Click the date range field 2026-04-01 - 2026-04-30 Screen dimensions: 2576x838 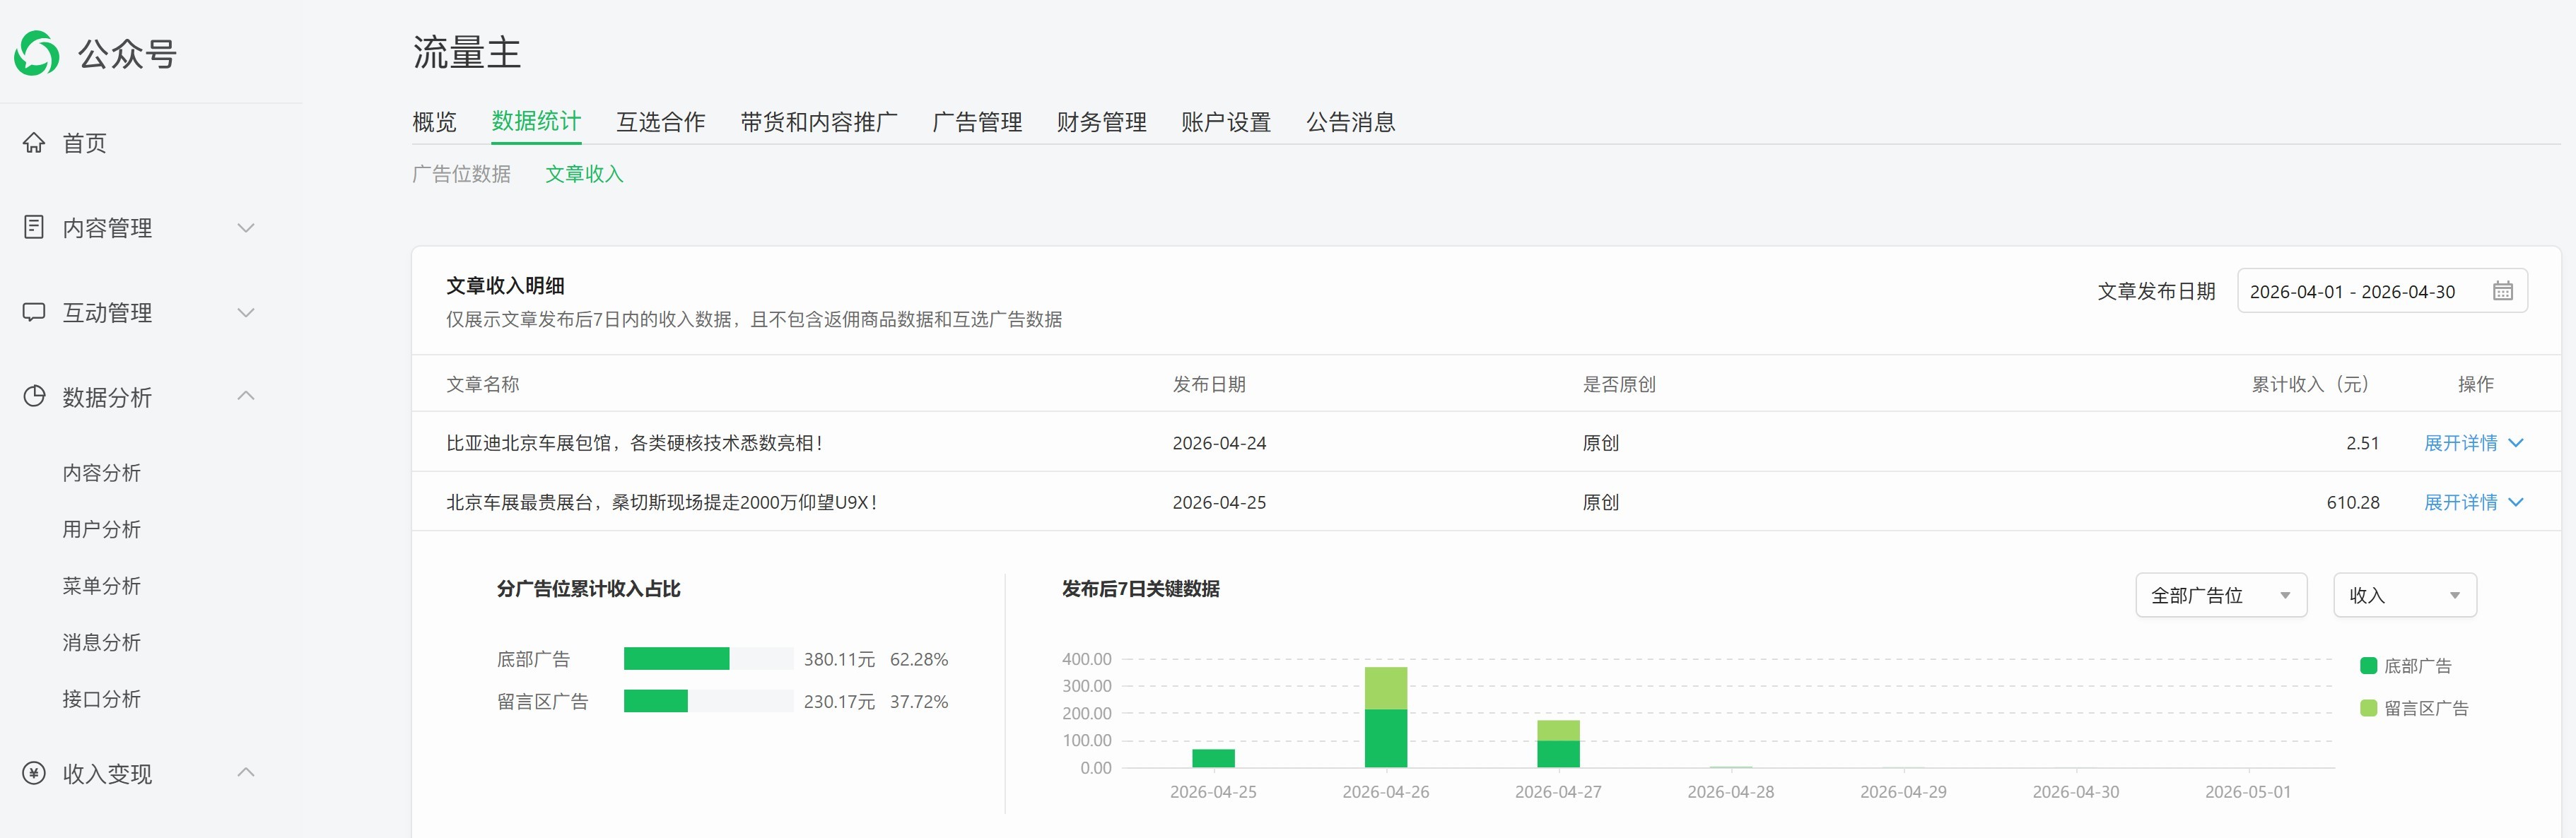2382,291
